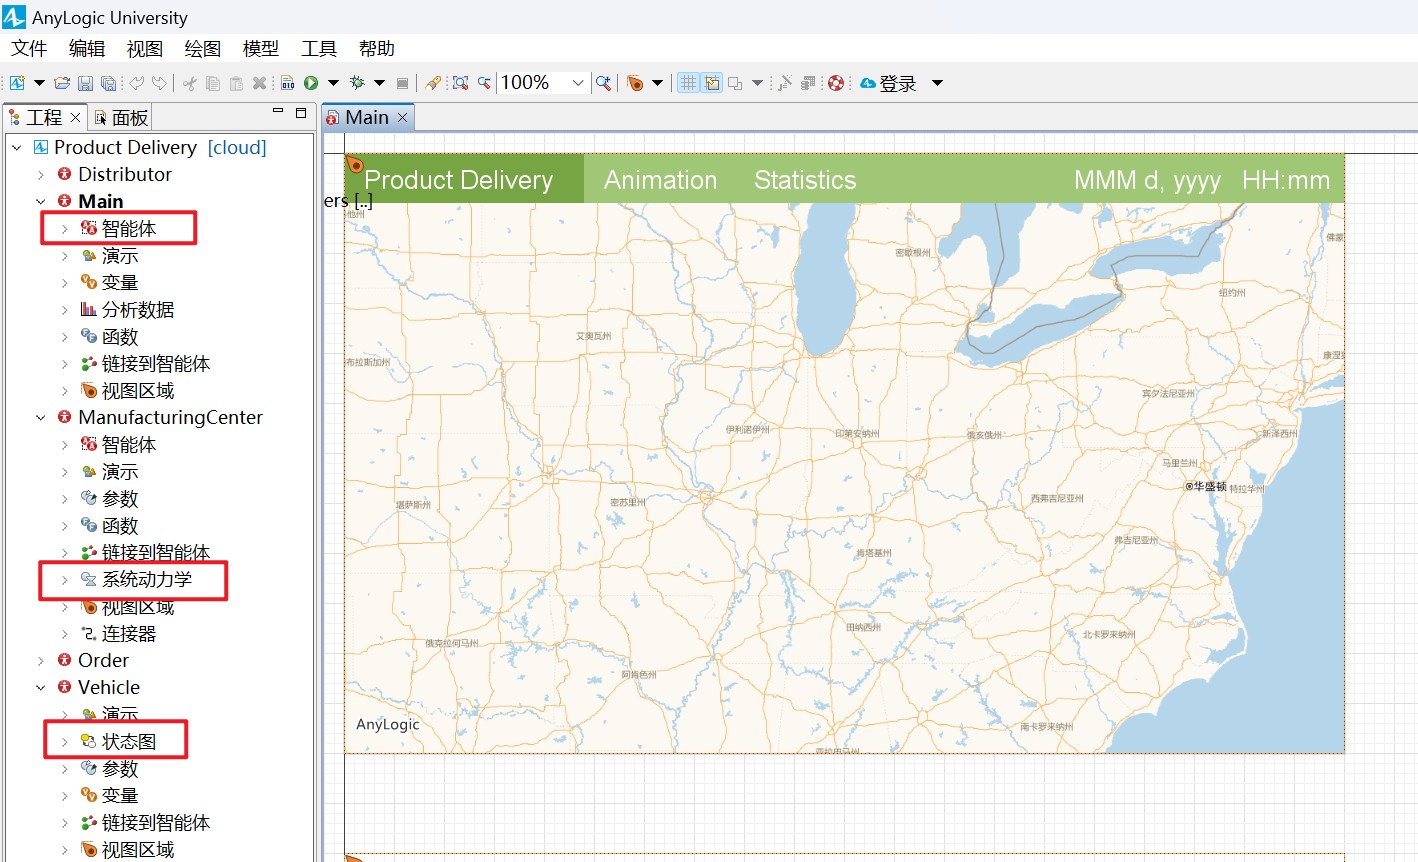Expand the Order tree node
Viewport: 1418px width, 862px height.
[41, 661]
